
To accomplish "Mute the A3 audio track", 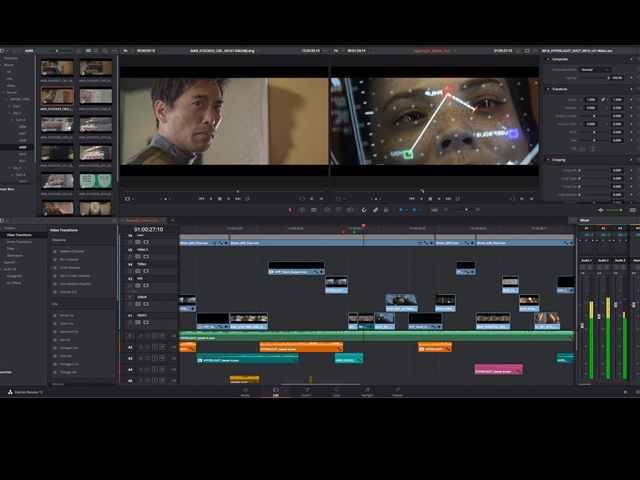I will 162,358.
